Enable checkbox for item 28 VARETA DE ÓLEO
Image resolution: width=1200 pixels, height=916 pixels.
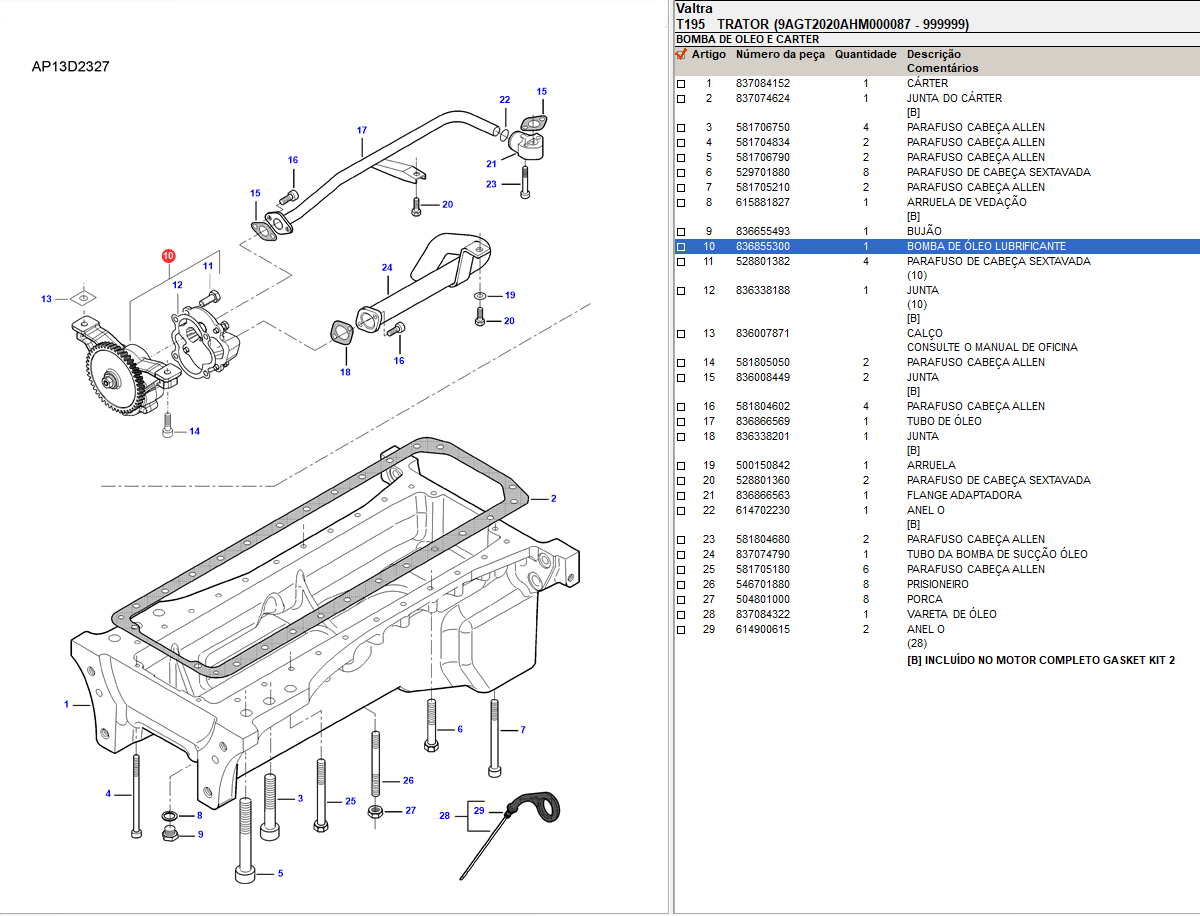tap(681, 615)
